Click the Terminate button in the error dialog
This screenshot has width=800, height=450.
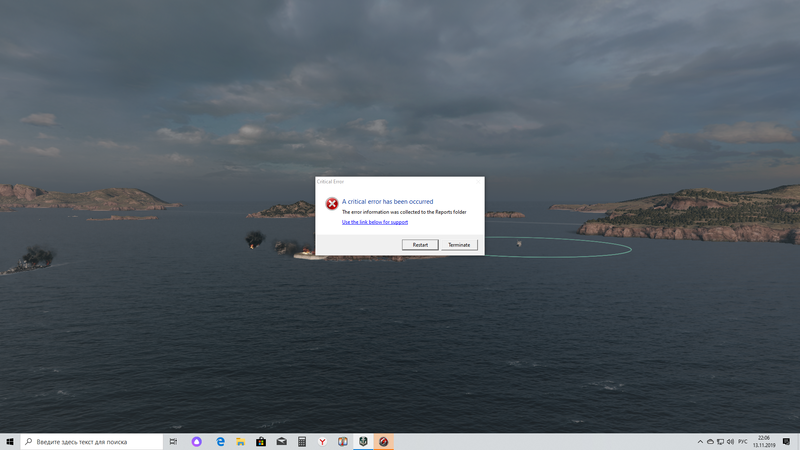[459, 245]
